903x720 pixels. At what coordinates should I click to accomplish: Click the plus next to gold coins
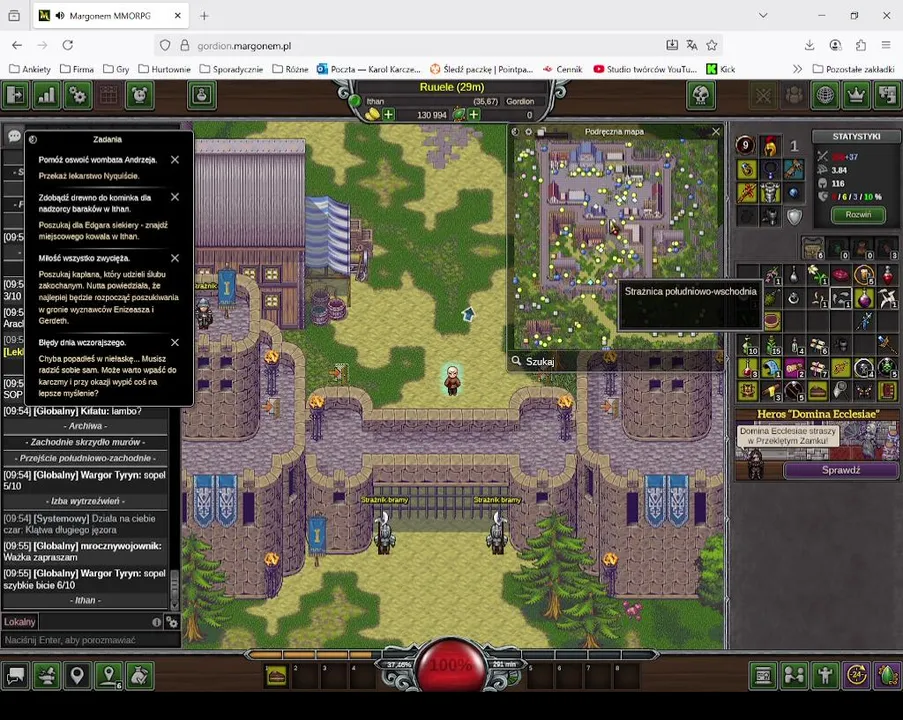[389, 115]
